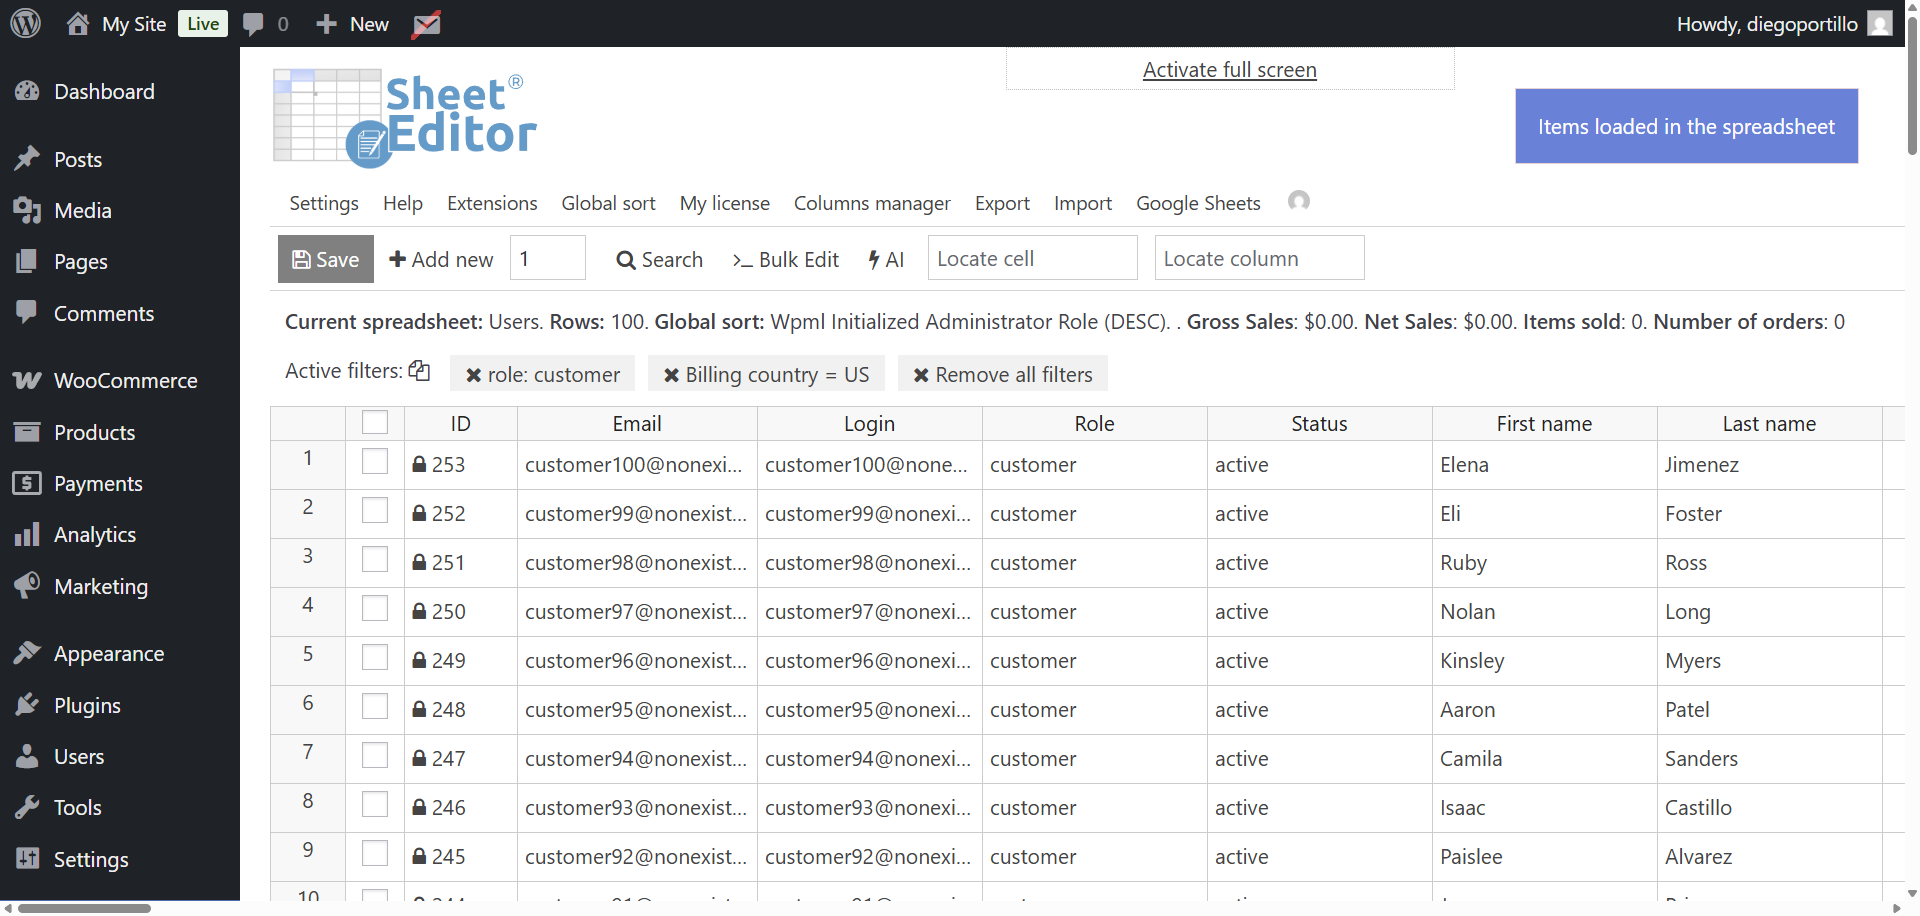1920x916 pixels.
Task: Check the select-all checkbox in the header
Action: click(x=374, y=422)
